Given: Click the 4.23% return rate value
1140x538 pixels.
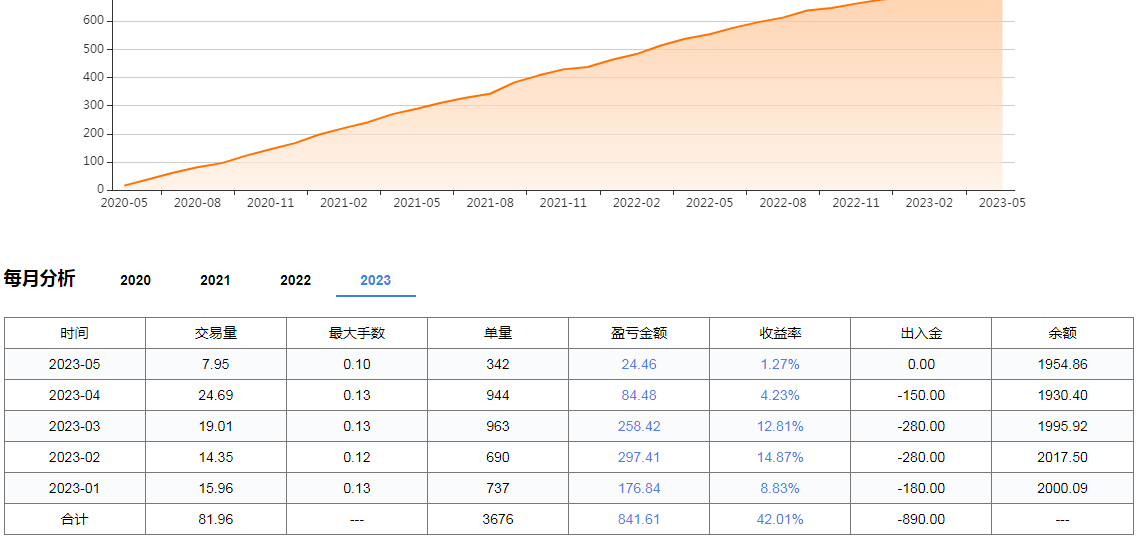Looking at the screenshot, I should [x=780, y=396].
